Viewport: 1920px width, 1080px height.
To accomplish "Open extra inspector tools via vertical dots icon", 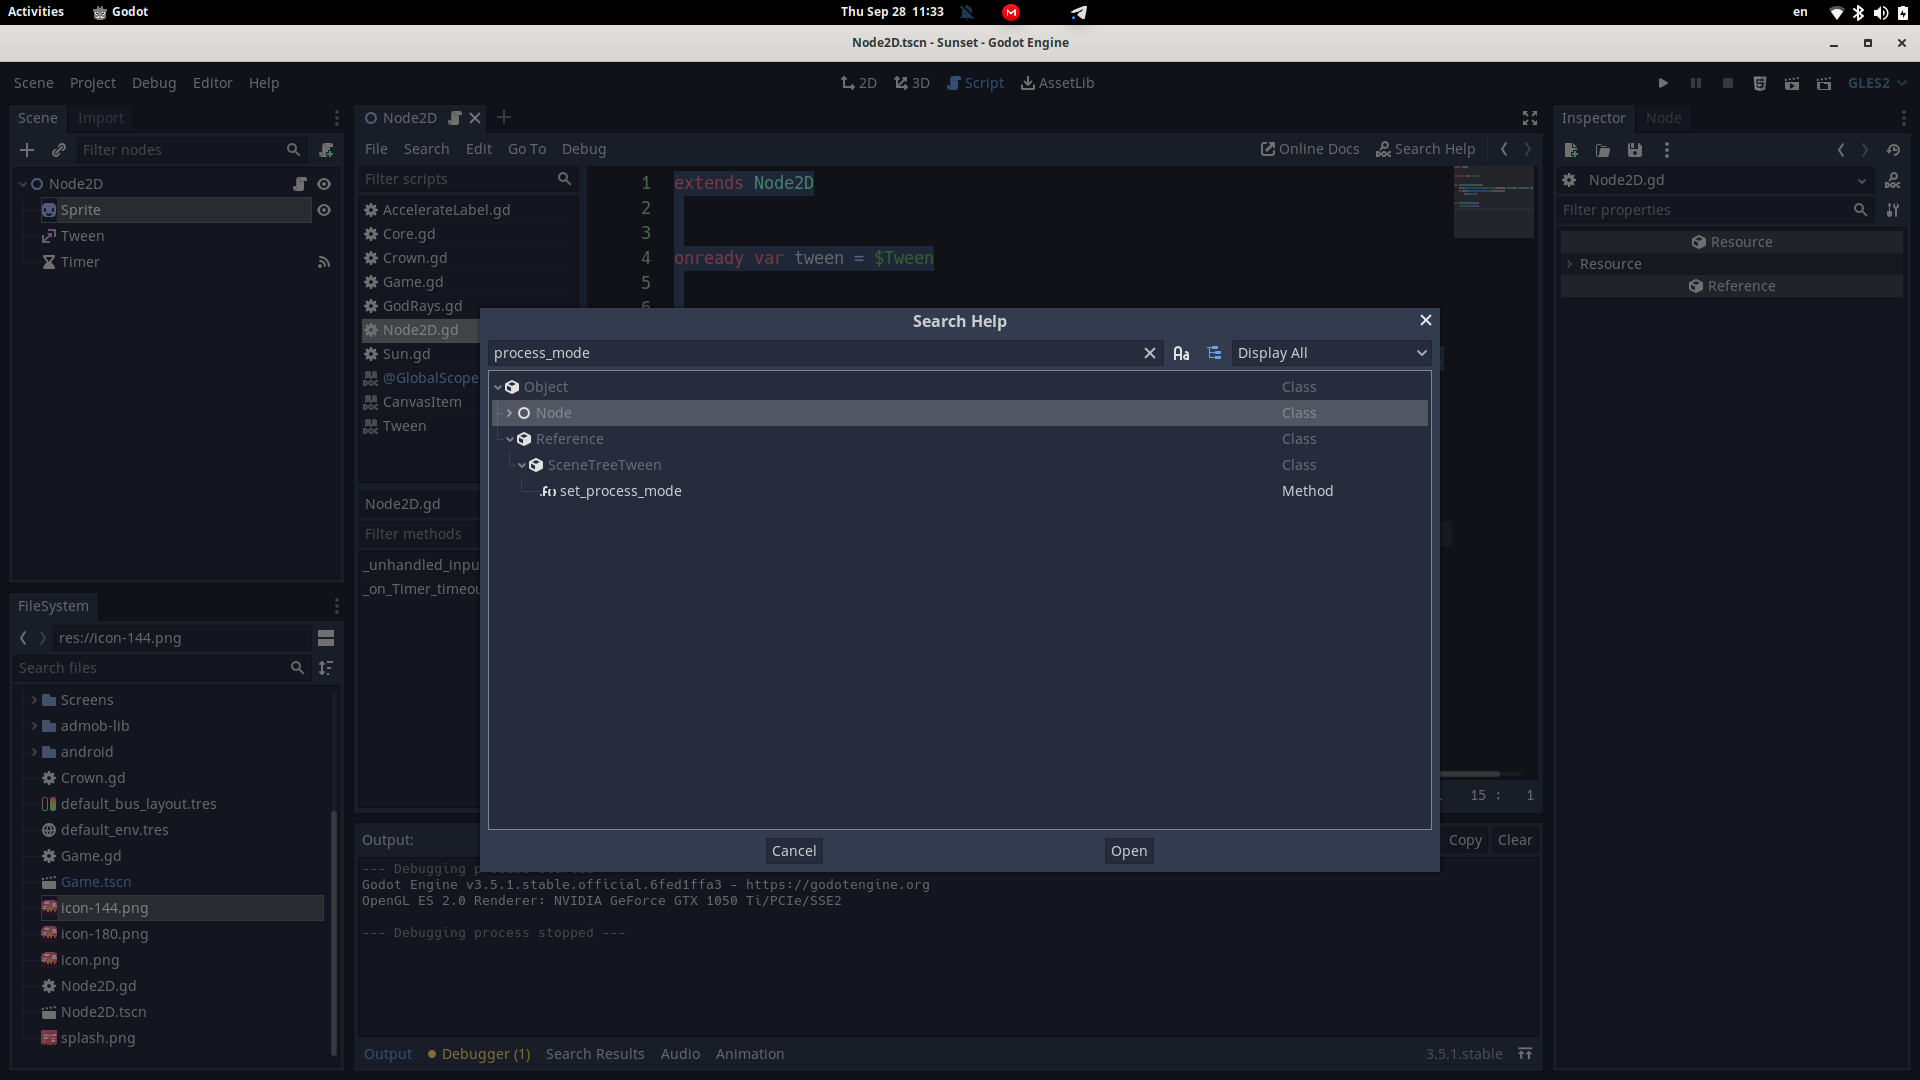I will [x=1667, y=150].
